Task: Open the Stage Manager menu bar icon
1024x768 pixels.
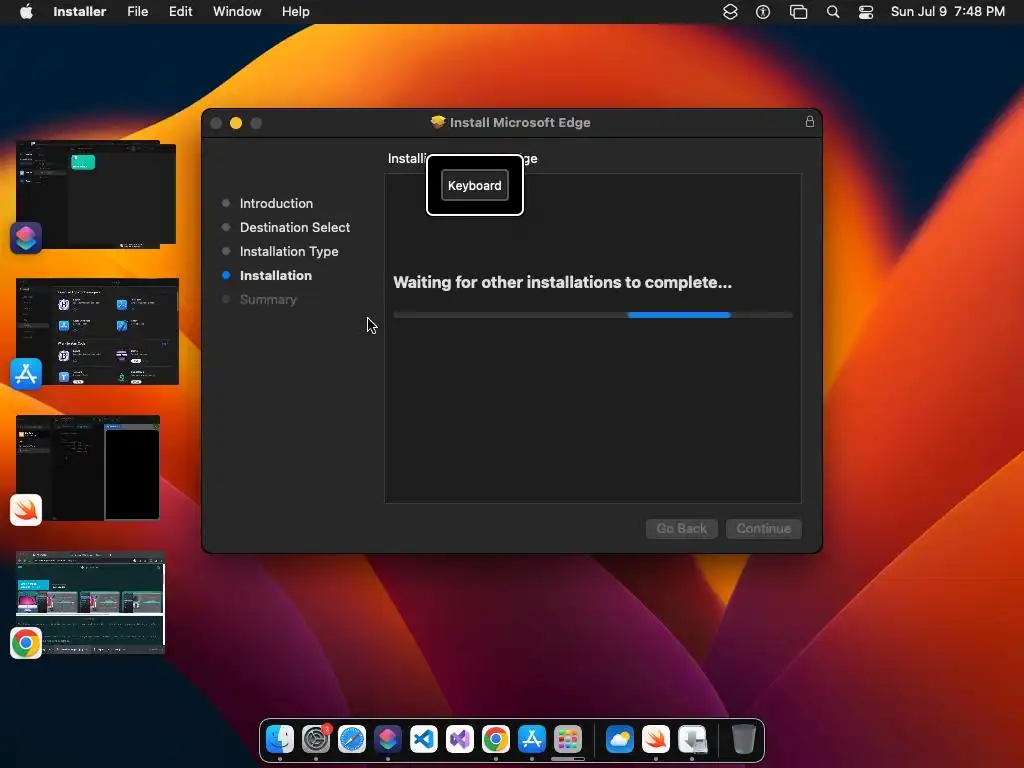Action: click(x=798, y=11)
